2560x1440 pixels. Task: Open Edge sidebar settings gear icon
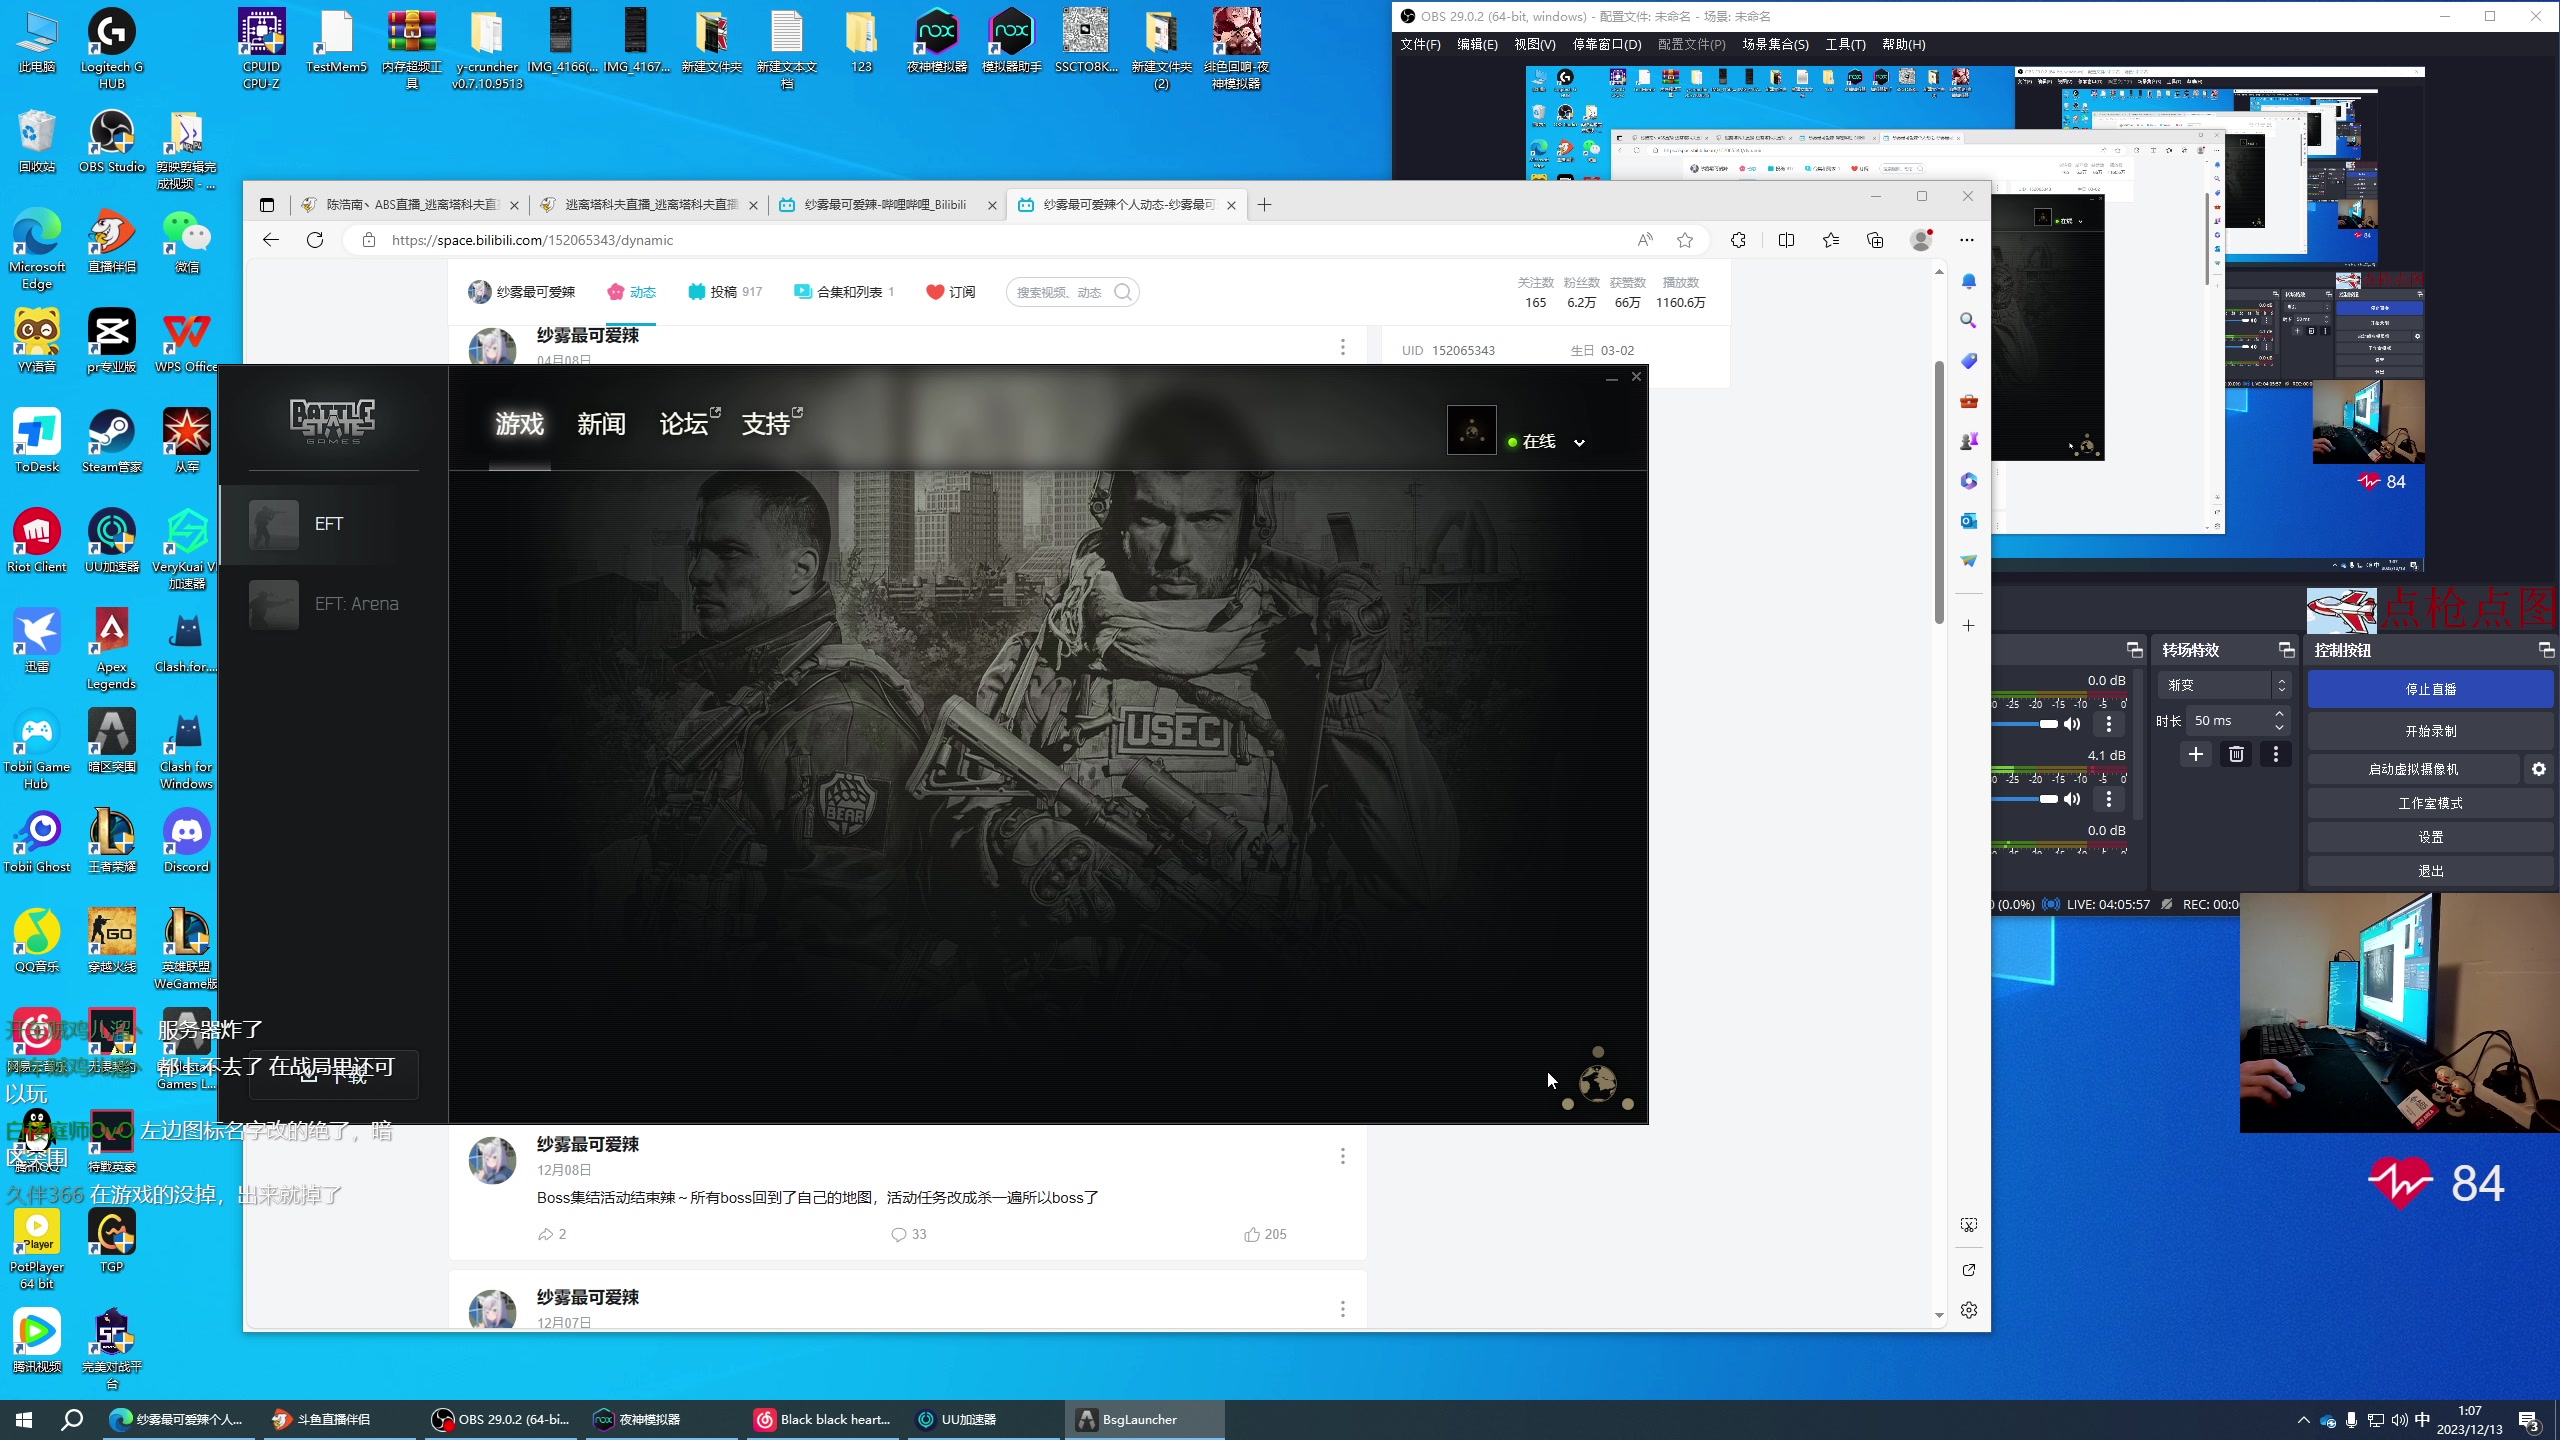(1968, 1310)
